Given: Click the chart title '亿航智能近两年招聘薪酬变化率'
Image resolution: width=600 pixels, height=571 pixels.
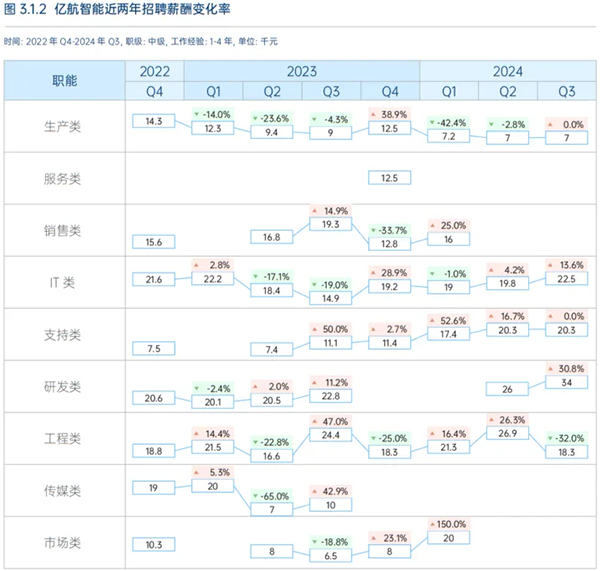Looking at the screenshot, I should coord(142,9).
